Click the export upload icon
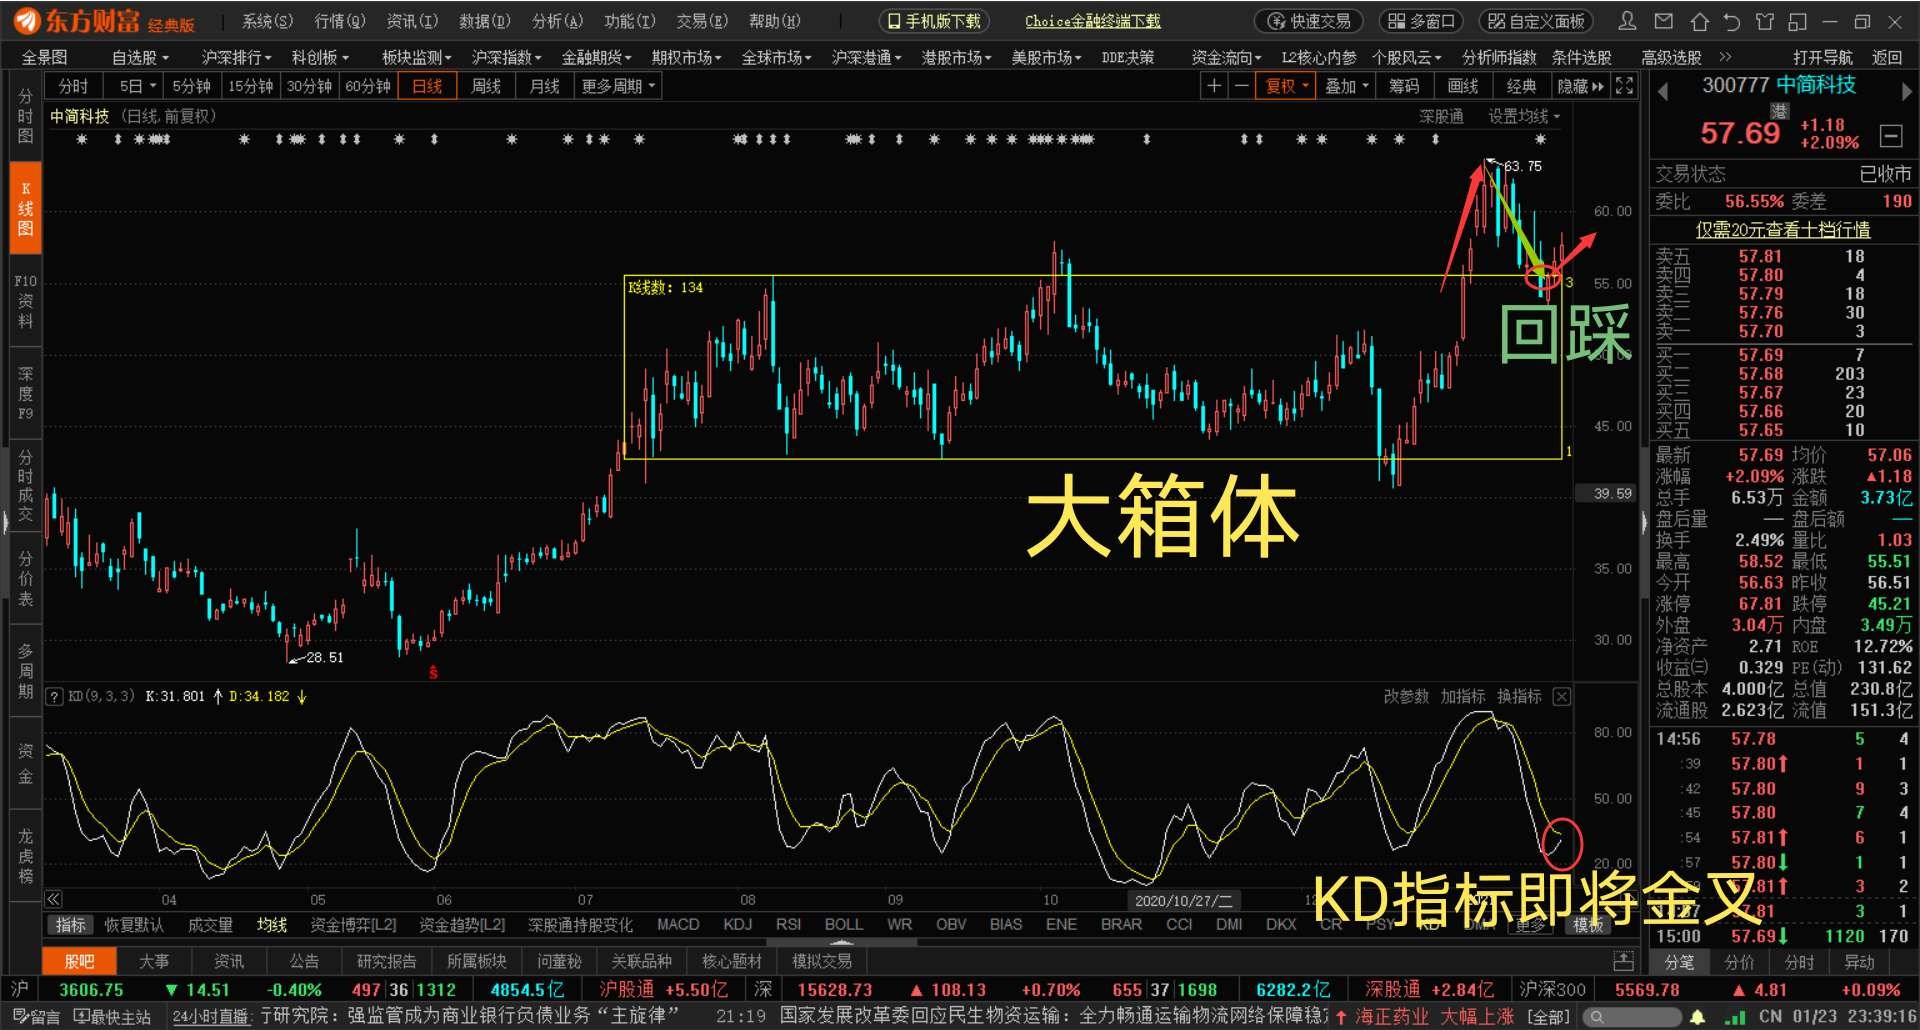The image size is (1920, 1030). (1623, 961)
